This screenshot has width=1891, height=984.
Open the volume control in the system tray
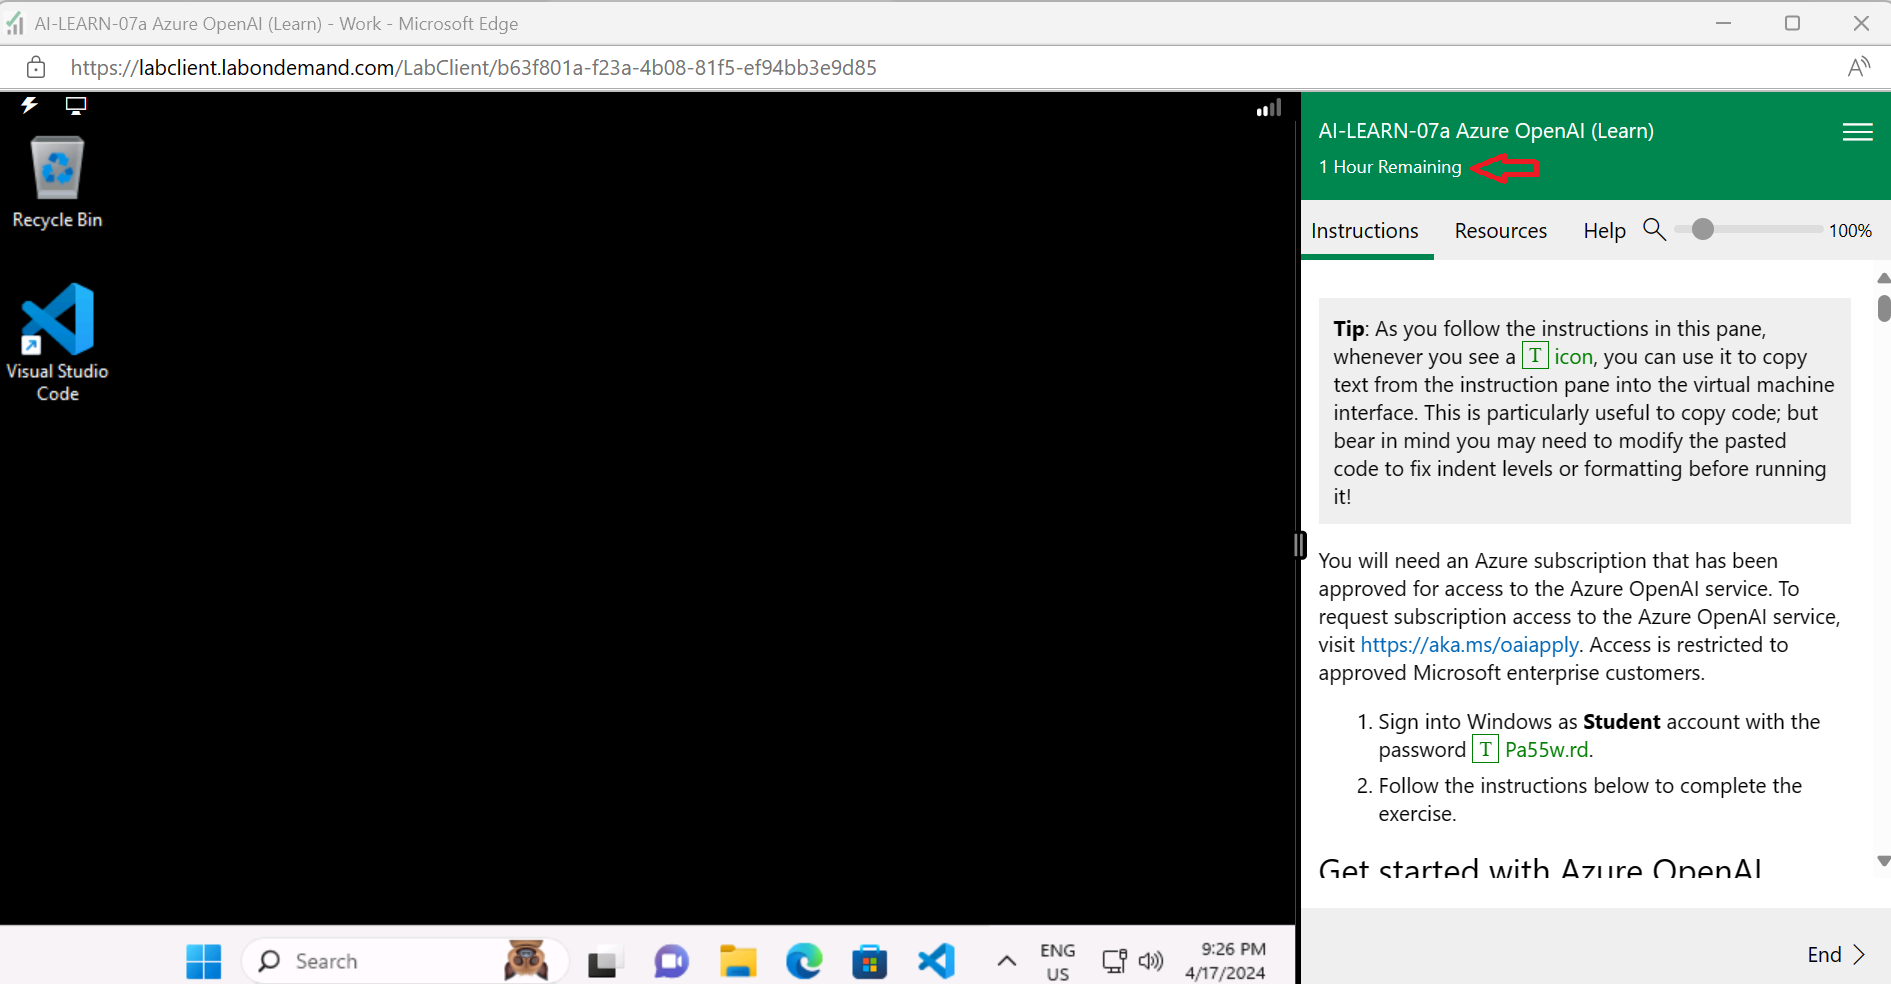(x=1151, y=960)
